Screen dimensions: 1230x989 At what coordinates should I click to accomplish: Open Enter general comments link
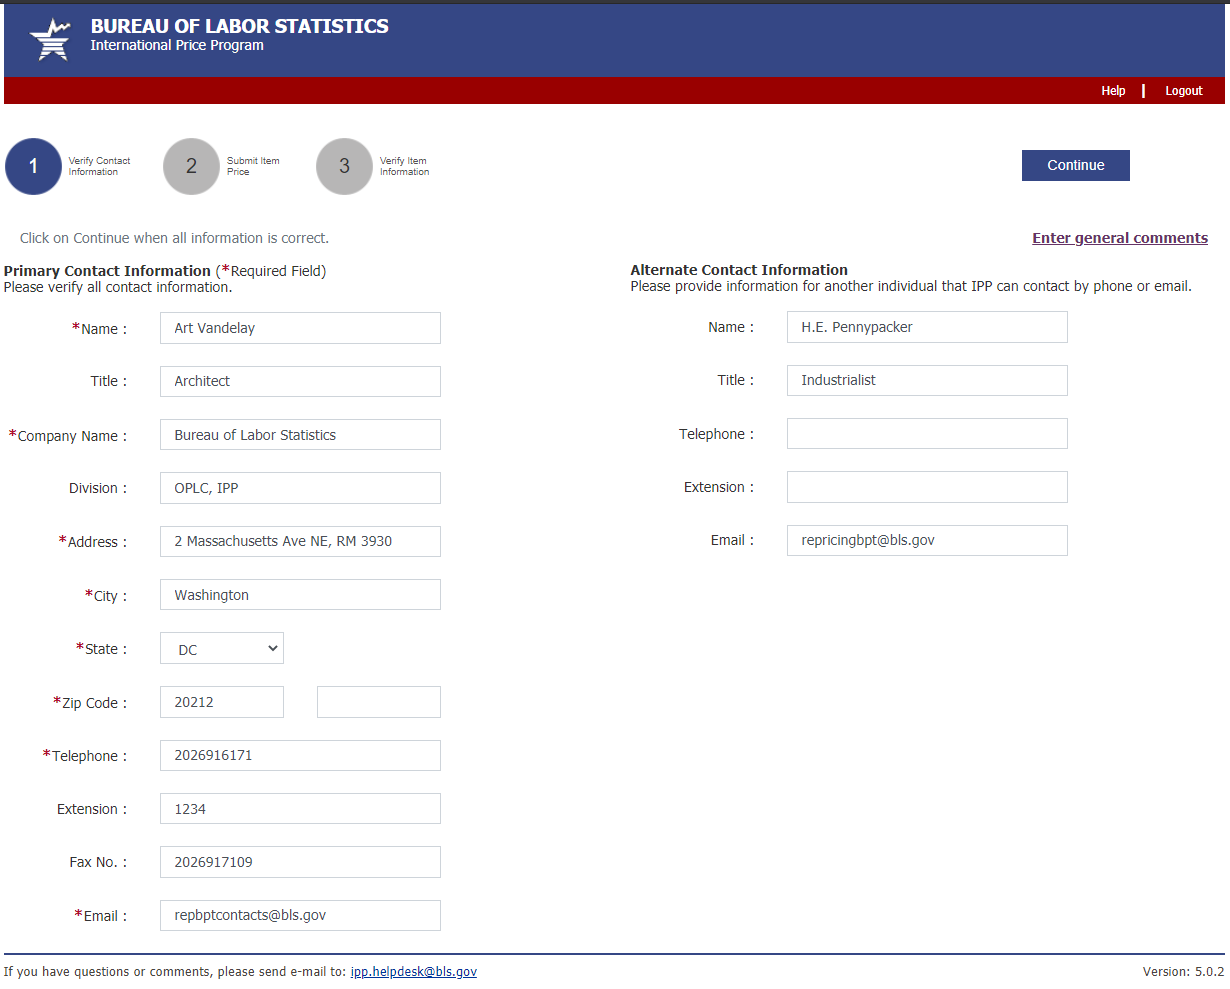click(x=1120, y=238)
